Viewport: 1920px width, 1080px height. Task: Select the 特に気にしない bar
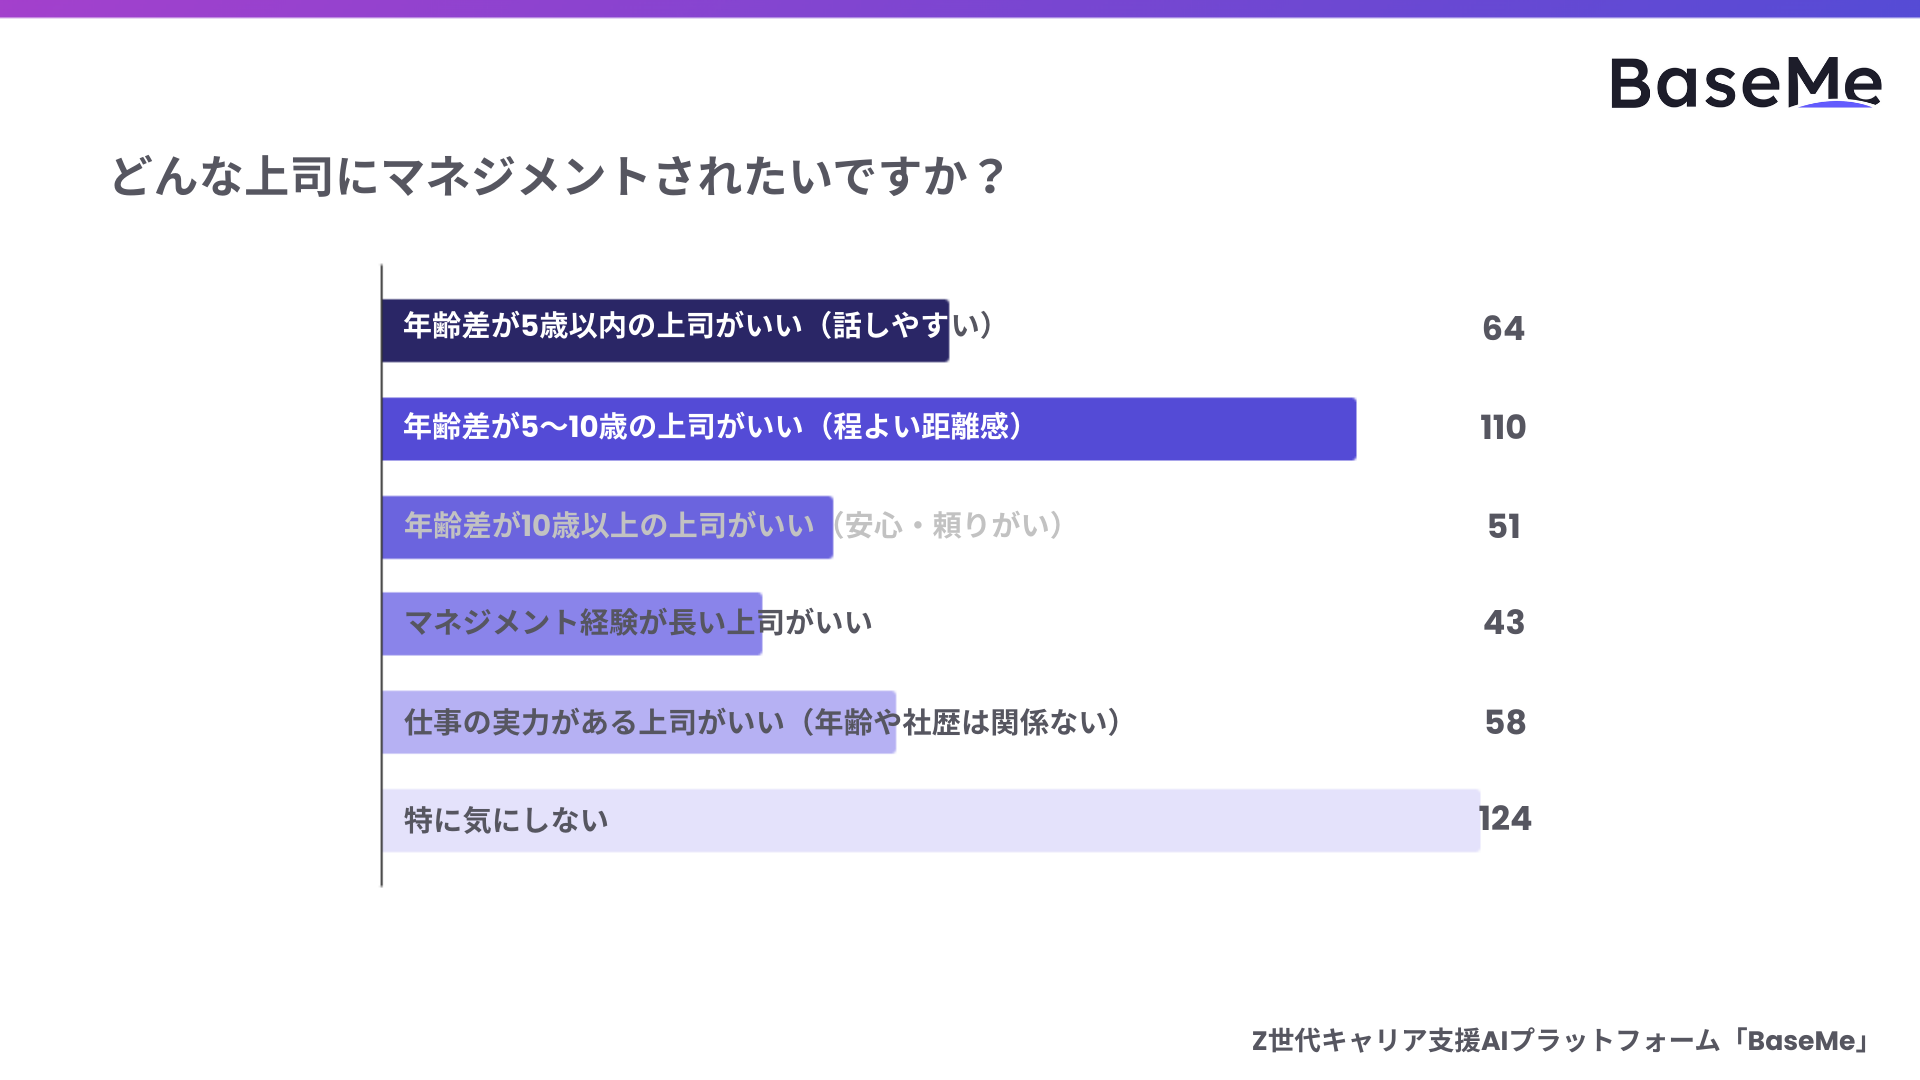pyautogui.click(x=930, y=821)
